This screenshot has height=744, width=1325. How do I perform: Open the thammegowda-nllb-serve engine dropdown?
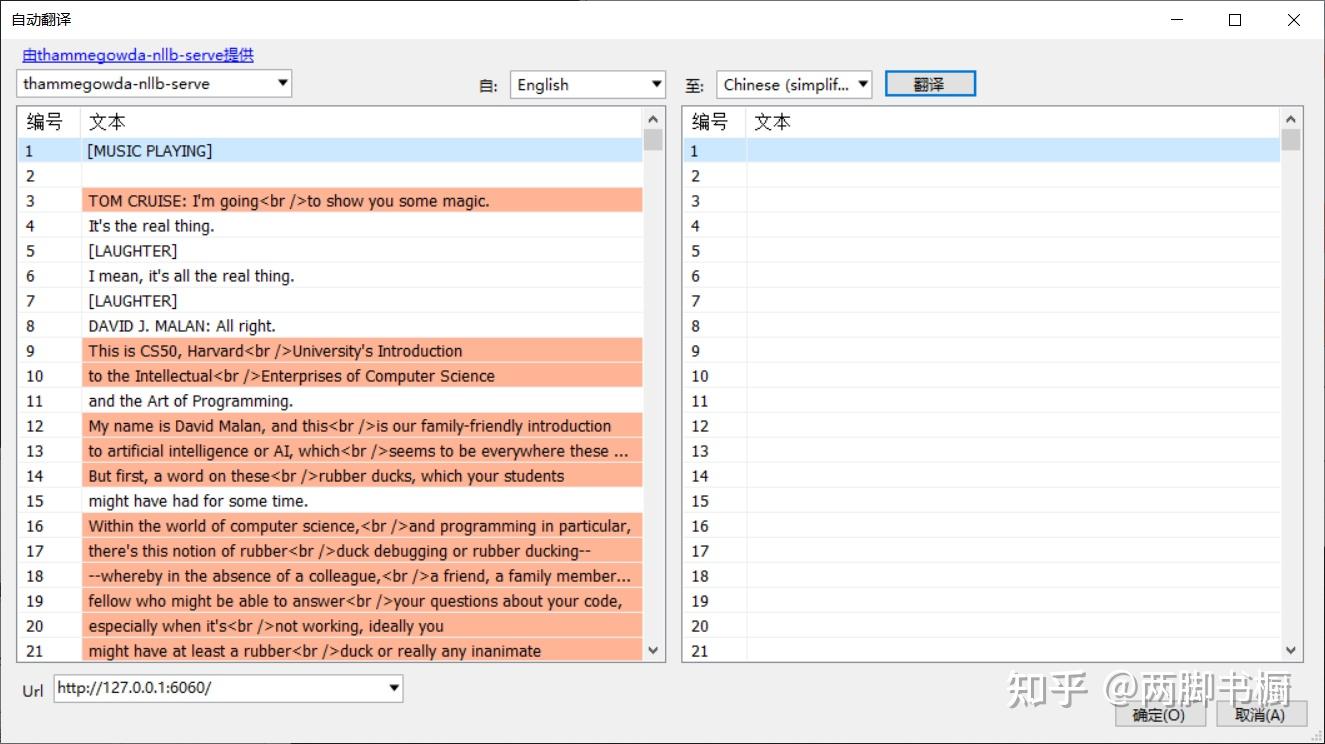(154, 83)
